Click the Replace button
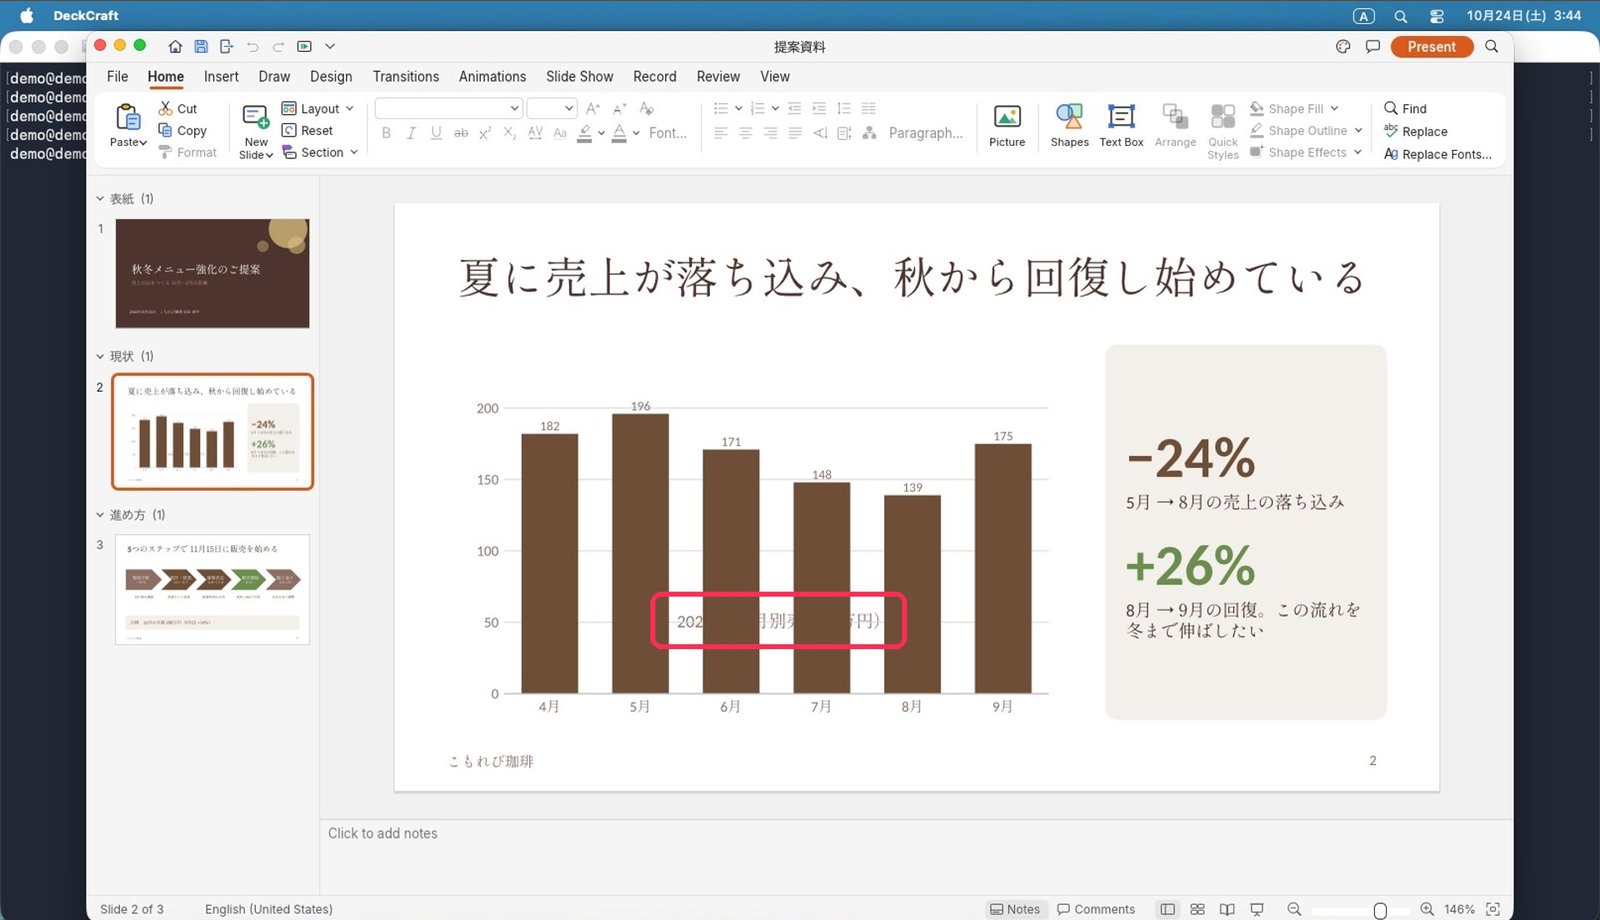 click(1416, 131)
